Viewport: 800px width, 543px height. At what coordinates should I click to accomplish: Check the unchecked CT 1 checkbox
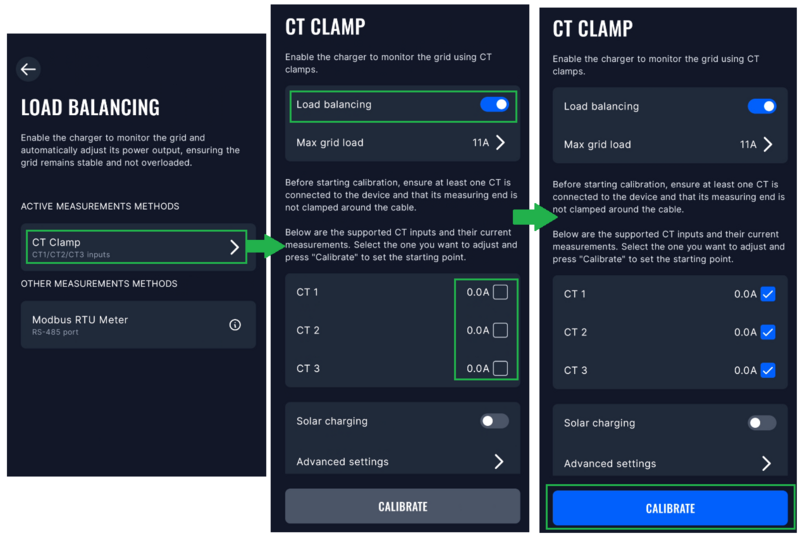(500, 292)
